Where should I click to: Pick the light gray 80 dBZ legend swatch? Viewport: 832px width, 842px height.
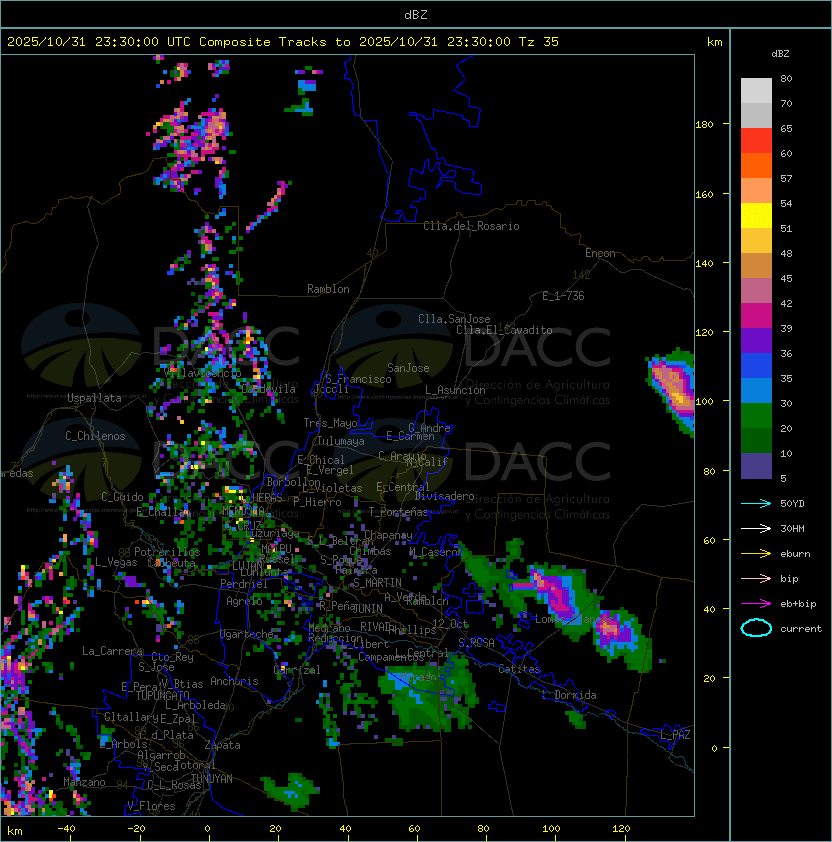(756, 91)
